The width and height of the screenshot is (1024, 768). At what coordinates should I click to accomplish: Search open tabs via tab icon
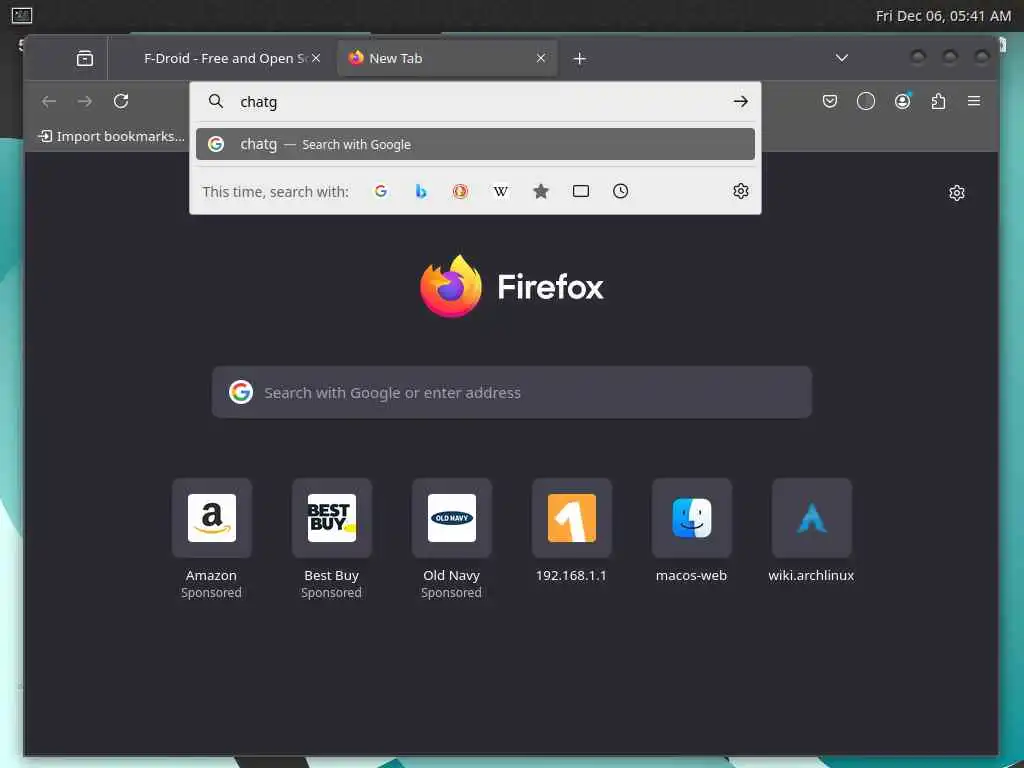click(x=581, y=191)
